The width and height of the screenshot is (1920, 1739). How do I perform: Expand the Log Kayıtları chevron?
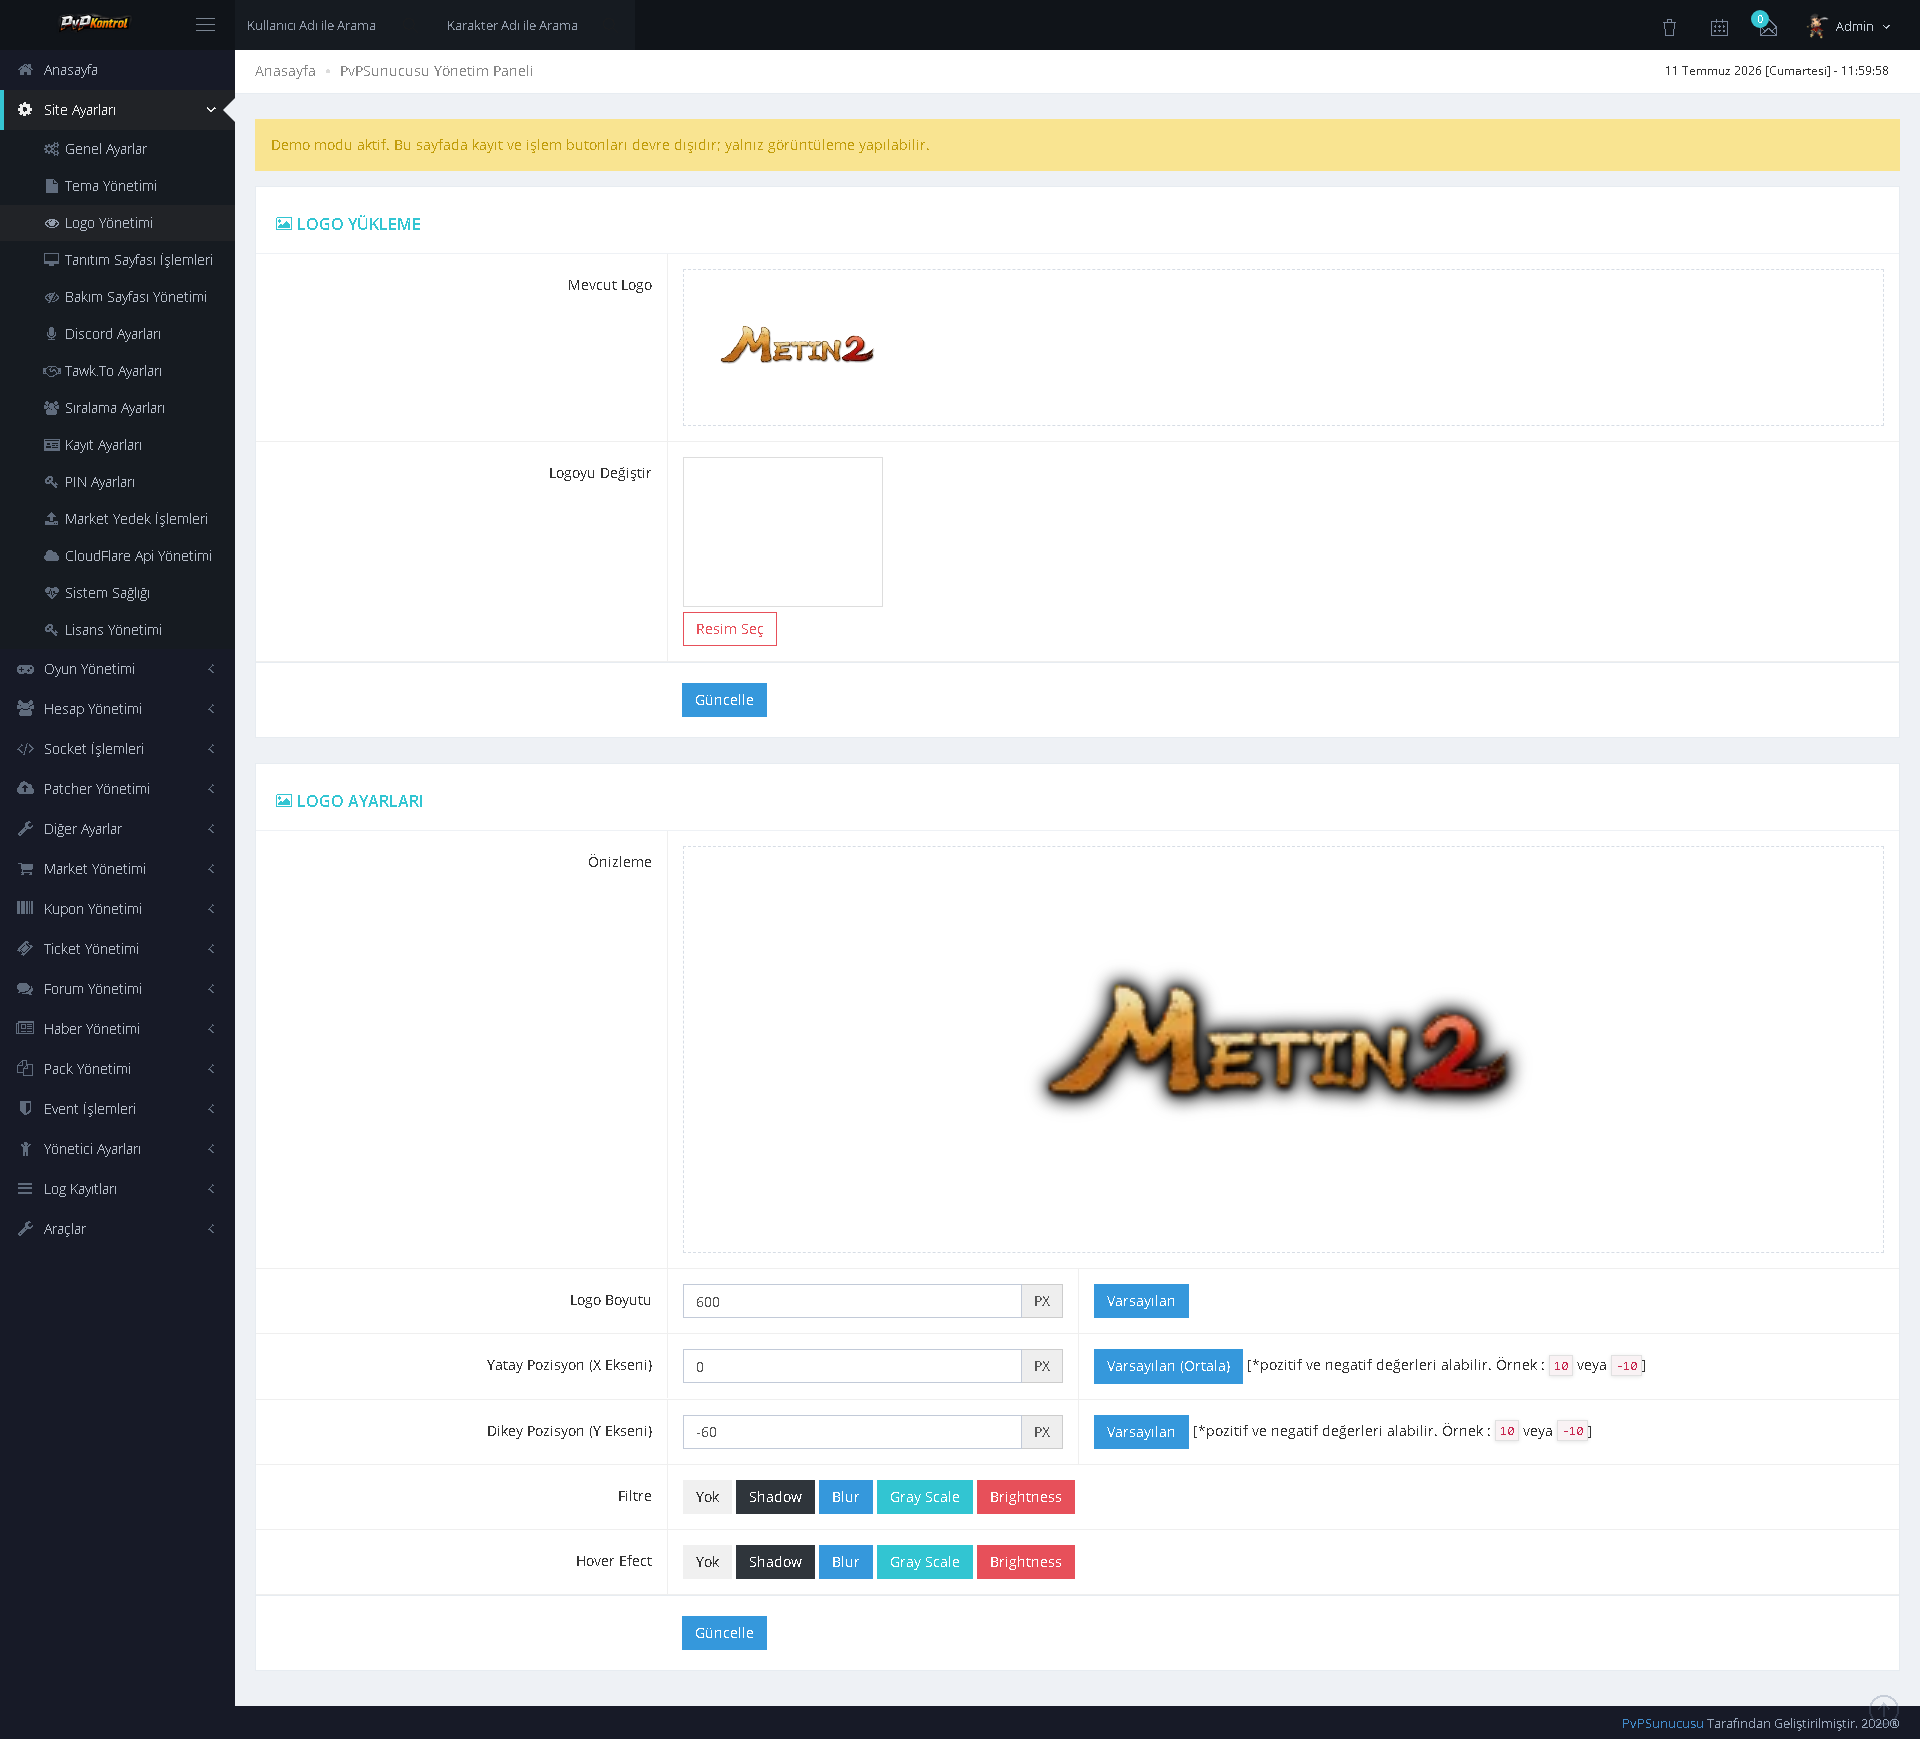point(211,1189)
